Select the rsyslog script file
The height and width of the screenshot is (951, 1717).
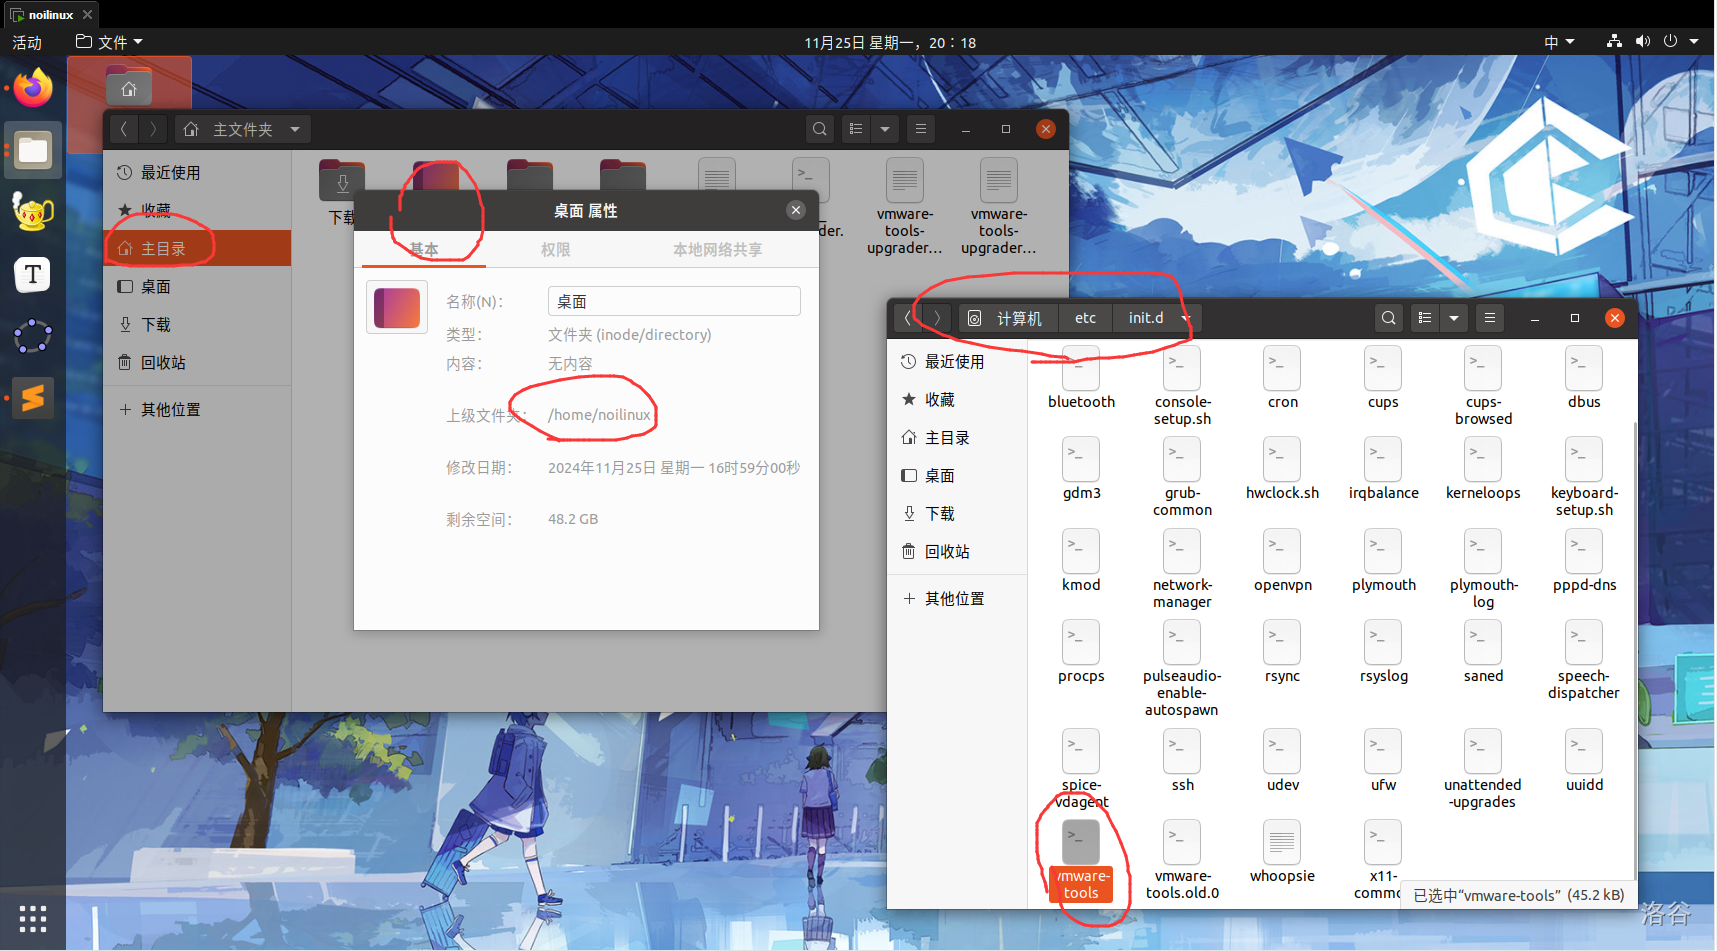[1383, 652]
